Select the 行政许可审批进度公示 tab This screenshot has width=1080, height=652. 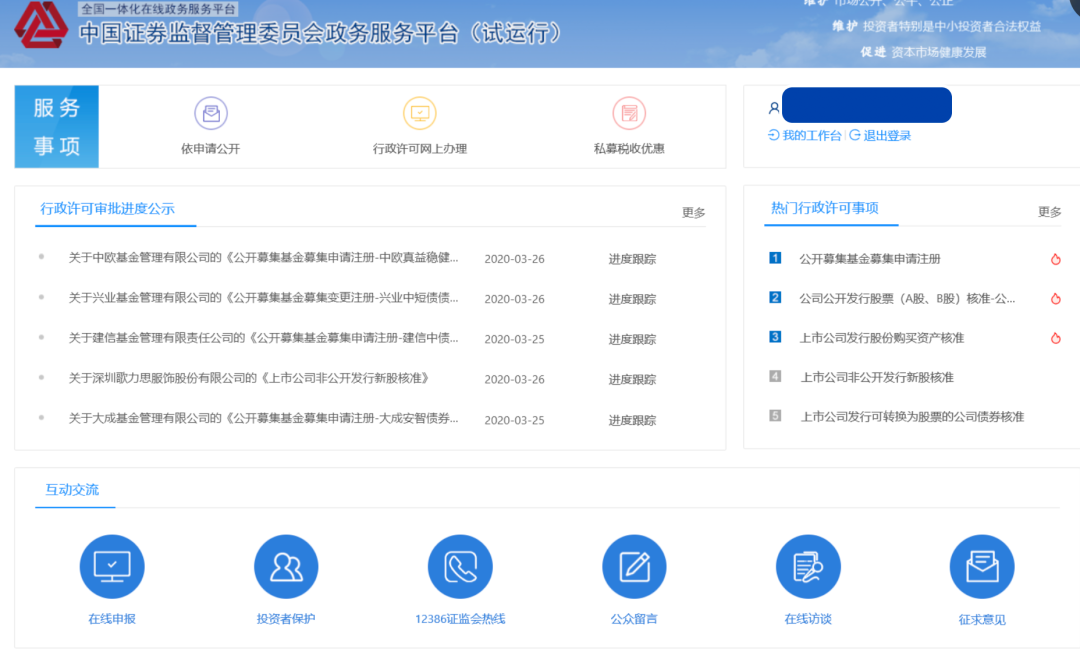click(x=107, y=209)
